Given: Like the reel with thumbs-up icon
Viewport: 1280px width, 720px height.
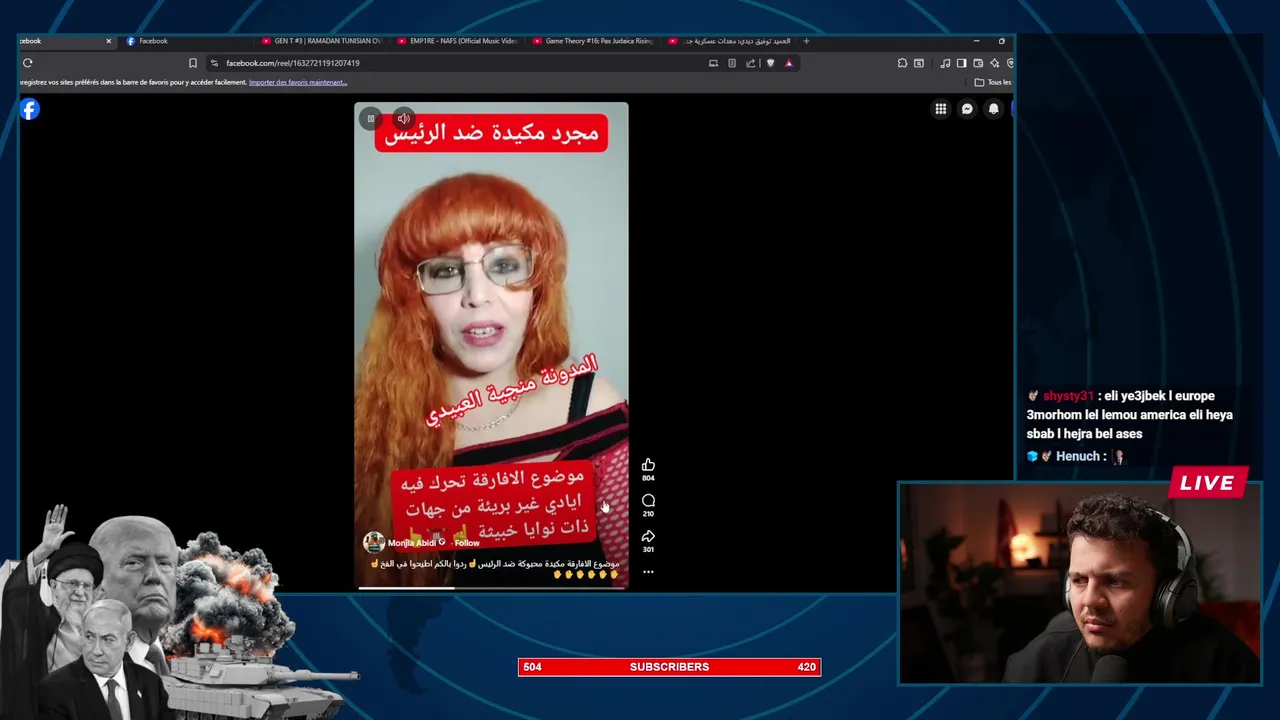Looking at the screenshot, I should [648, 465].
